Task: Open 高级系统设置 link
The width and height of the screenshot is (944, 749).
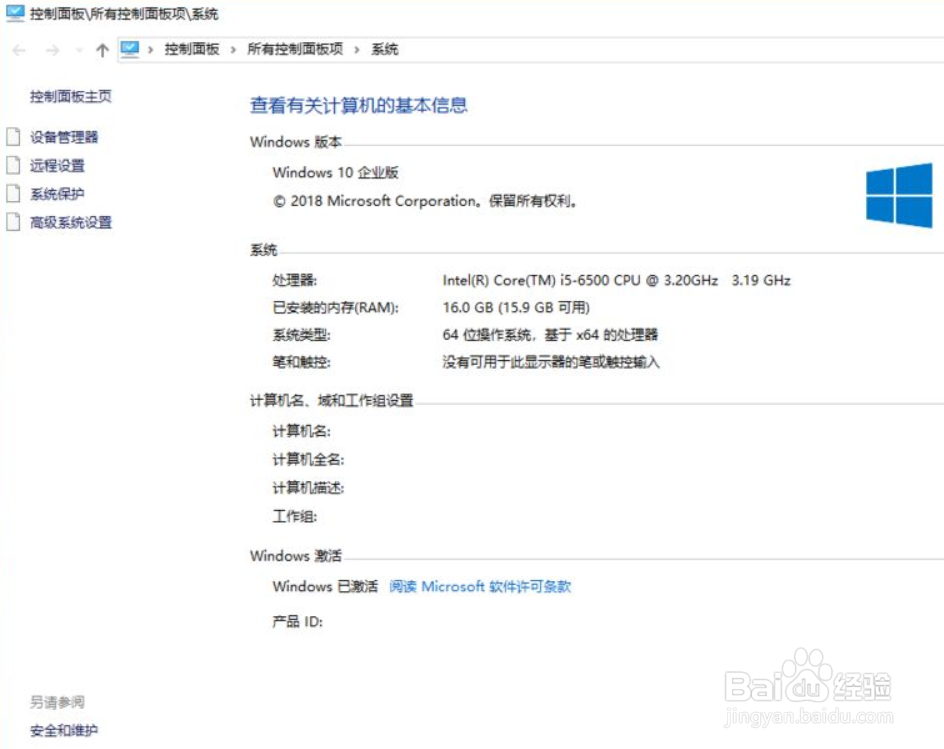Action: [x=70, y=223]
